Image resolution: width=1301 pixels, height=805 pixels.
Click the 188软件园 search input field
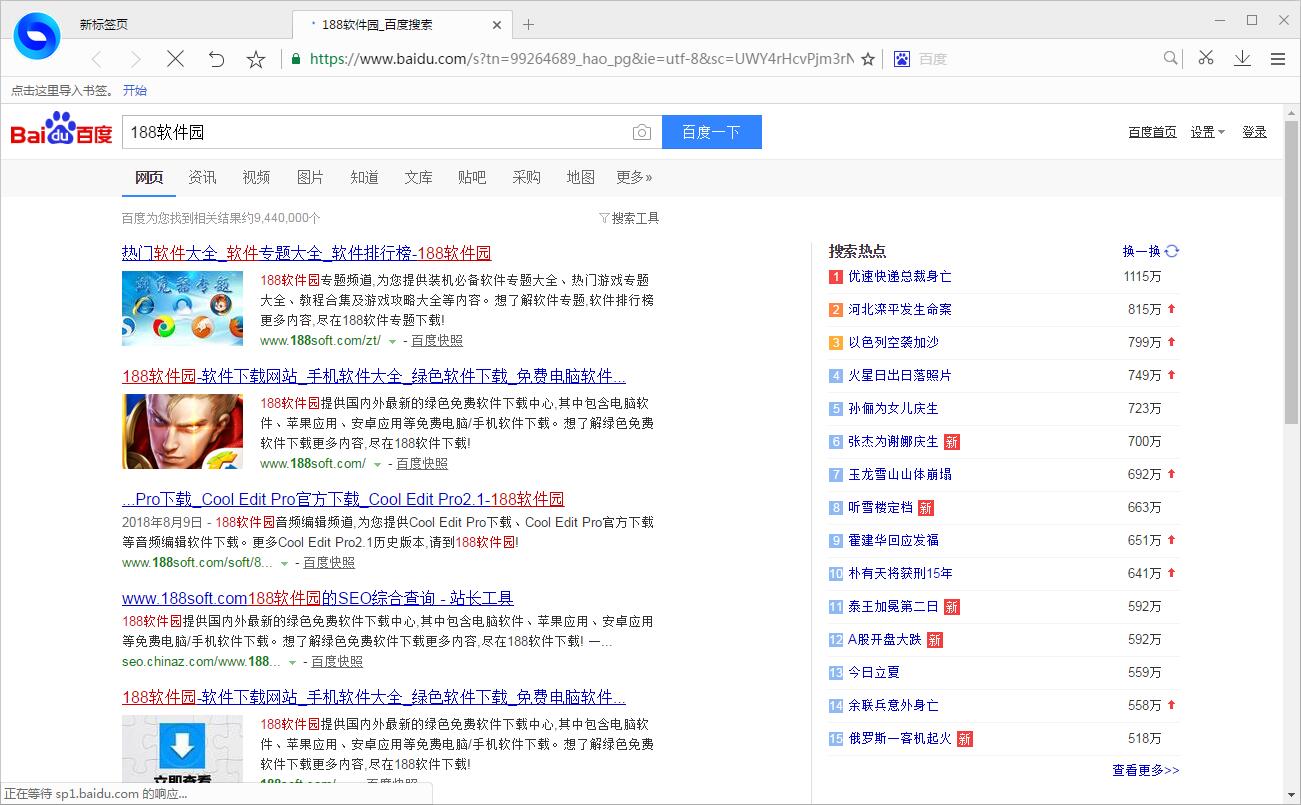pos(375,132)
